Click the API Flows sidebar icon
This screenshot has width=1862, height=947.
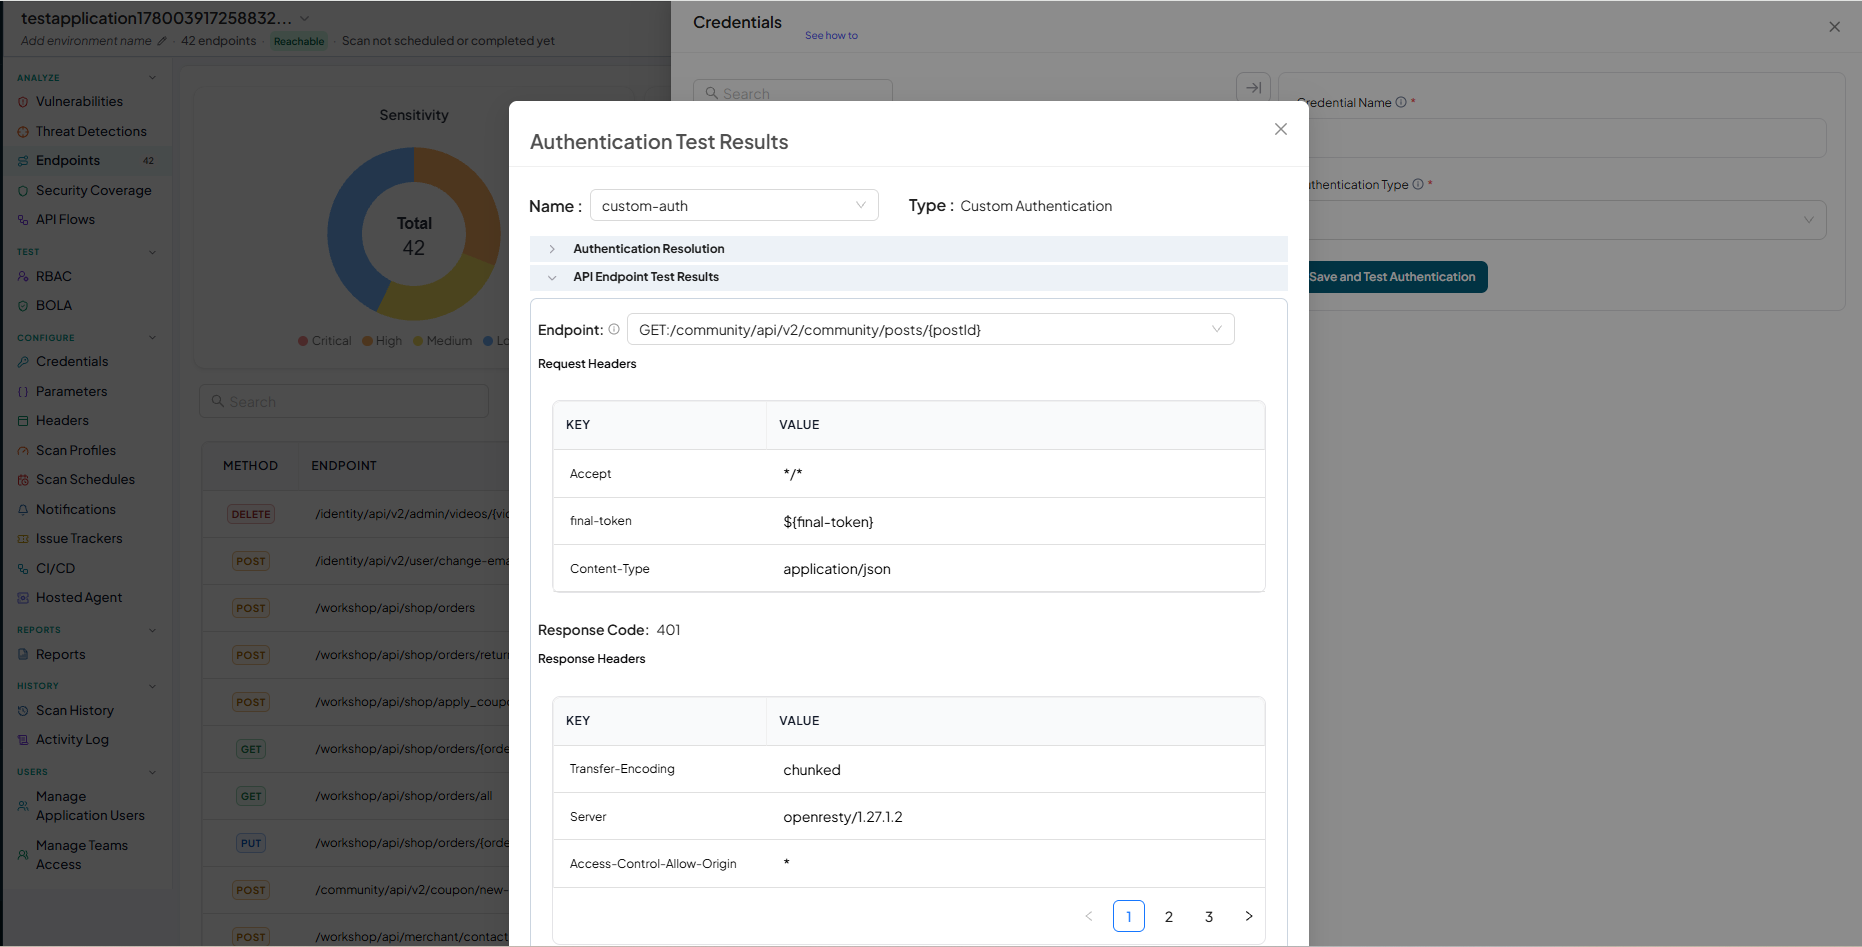23,220
